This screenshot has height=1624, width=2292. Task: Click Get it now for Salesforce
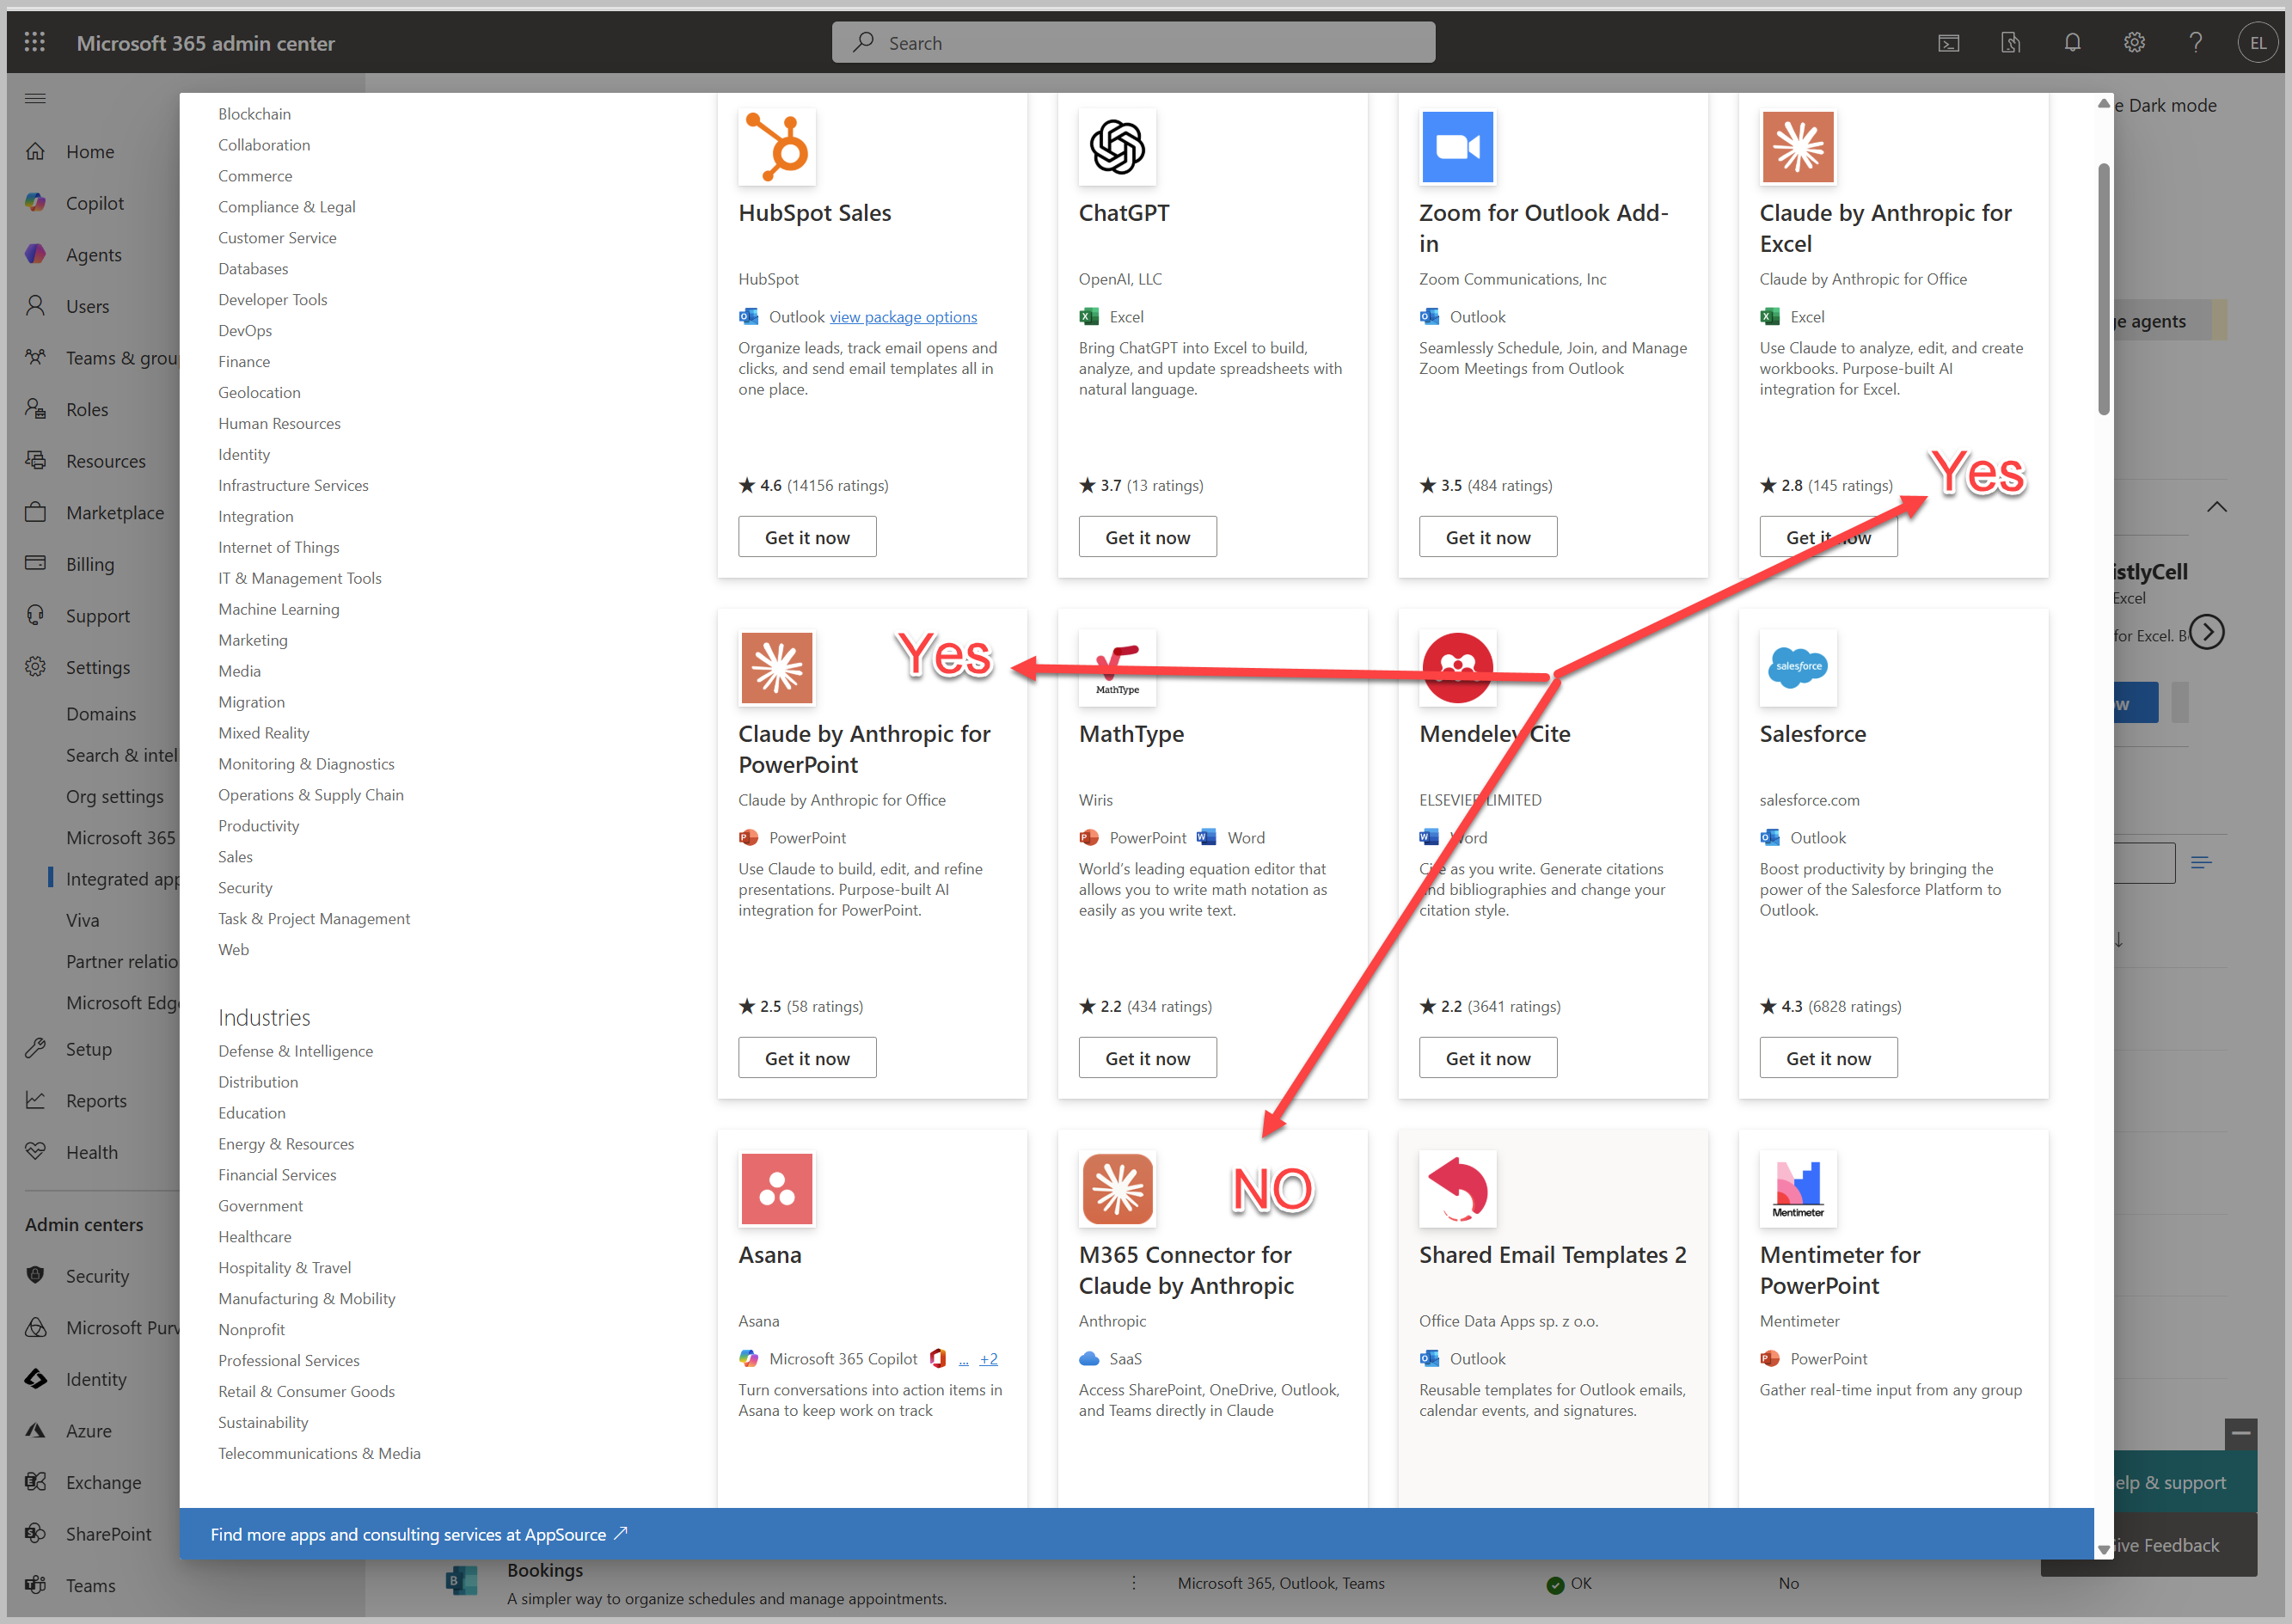click(x=1828, y=1058)
